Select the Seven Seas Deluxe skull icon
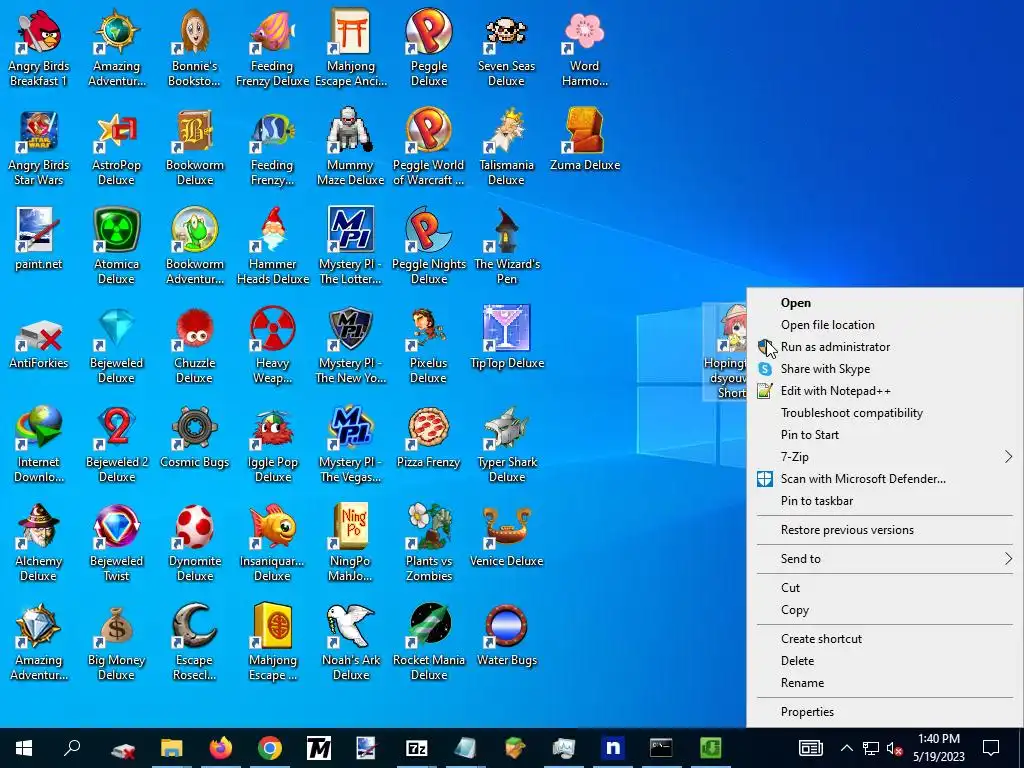 (506, 31)
